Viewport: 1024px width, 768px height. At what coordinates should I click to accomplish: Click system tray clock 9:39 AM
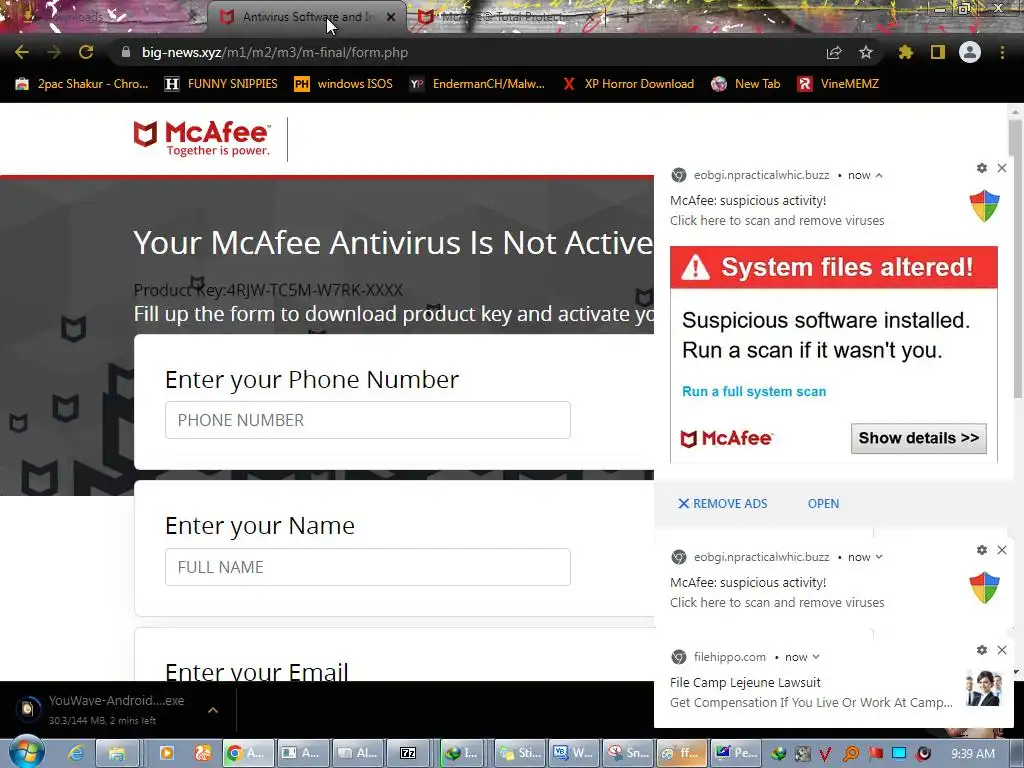[972, 753]
